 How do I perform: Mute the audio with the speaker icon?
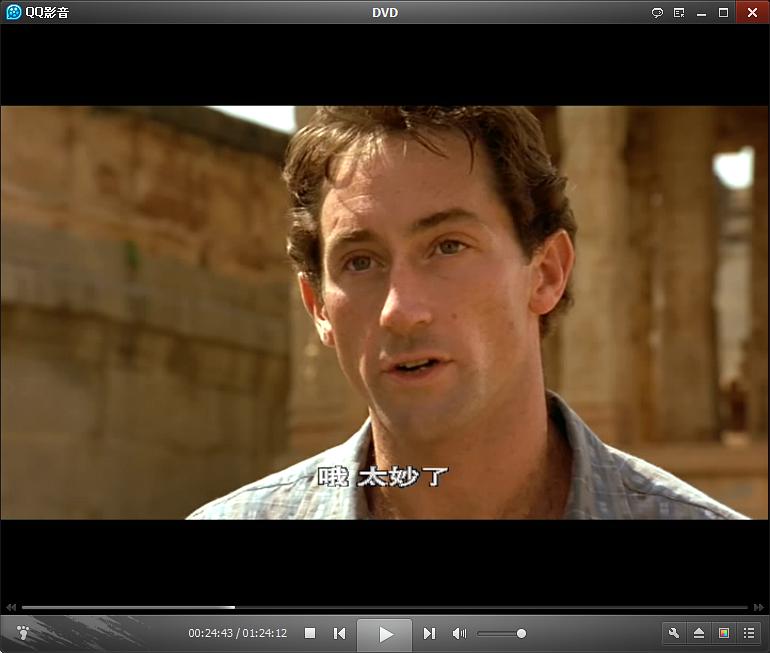(459, 633)
